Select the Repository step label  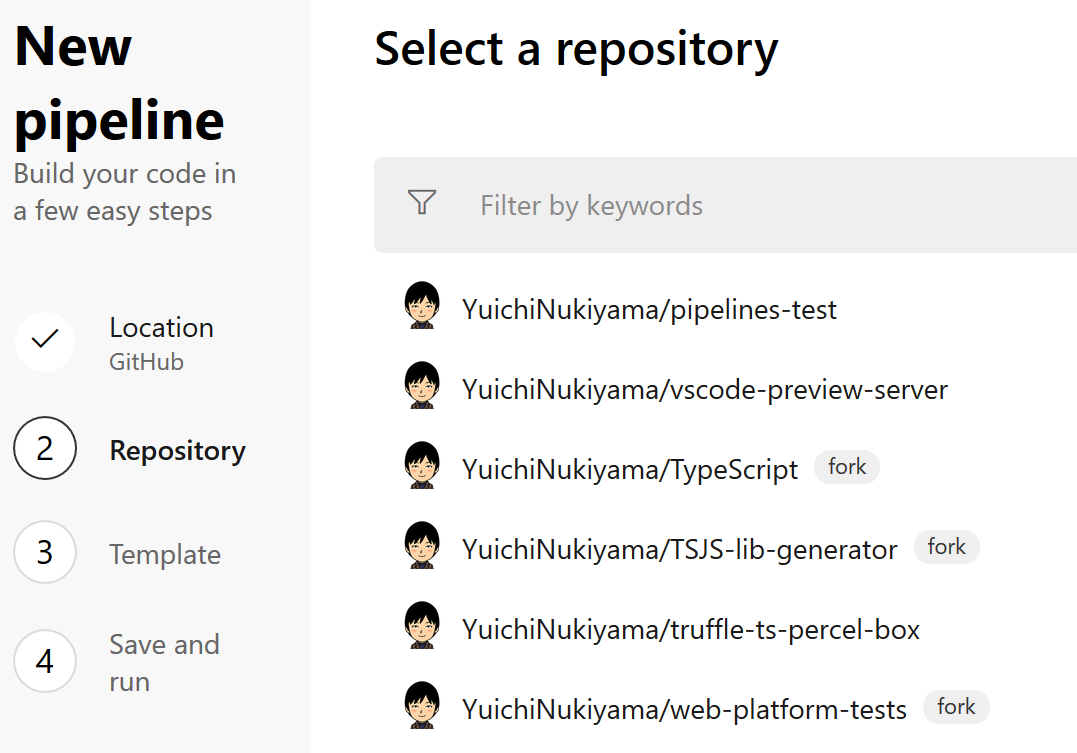tap(177, 451)
